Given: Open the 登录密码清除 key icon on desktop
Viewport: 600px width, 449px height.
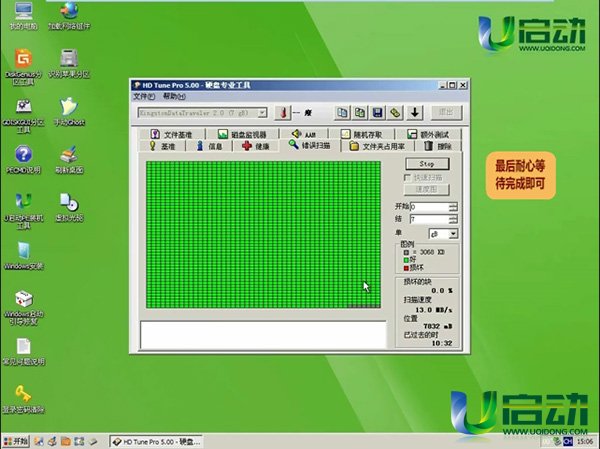Looking at the screenshot, I should tap(22, 396).
